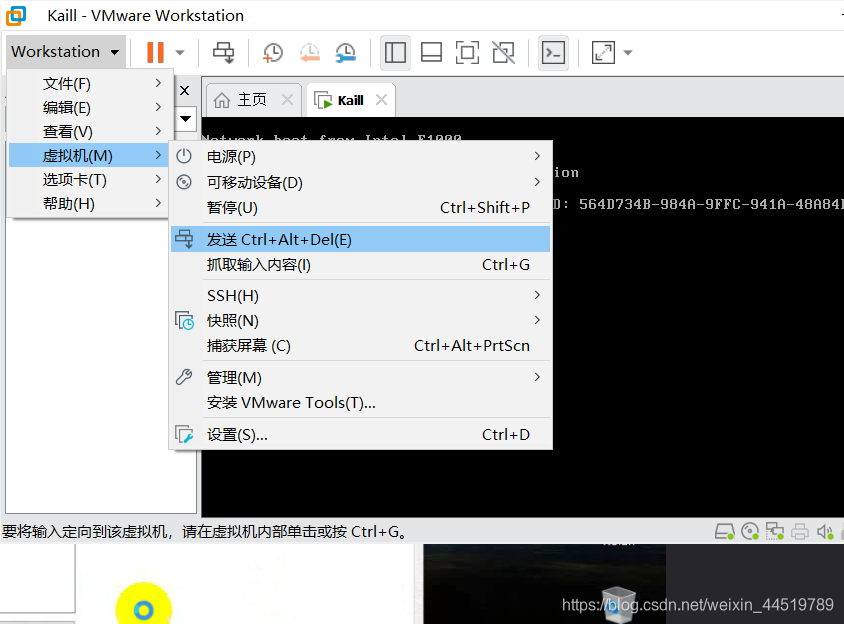Open 设置(S)... from the VM menu

click(x=361, y=434)
